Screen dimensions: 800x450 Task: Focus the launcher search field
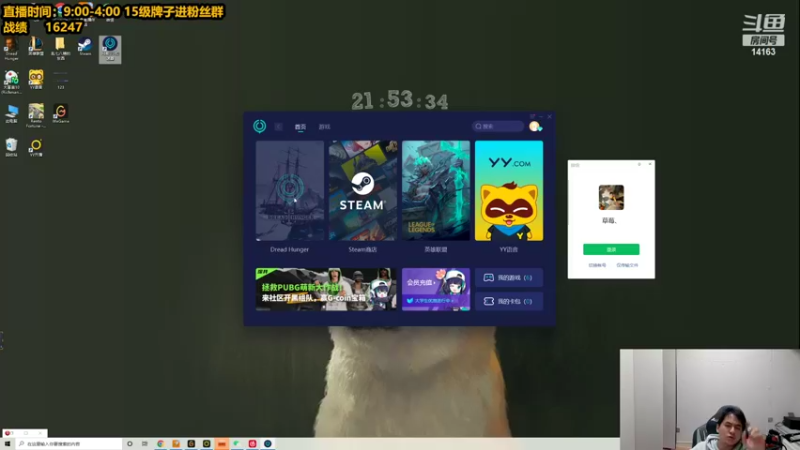tap(498, 126)
